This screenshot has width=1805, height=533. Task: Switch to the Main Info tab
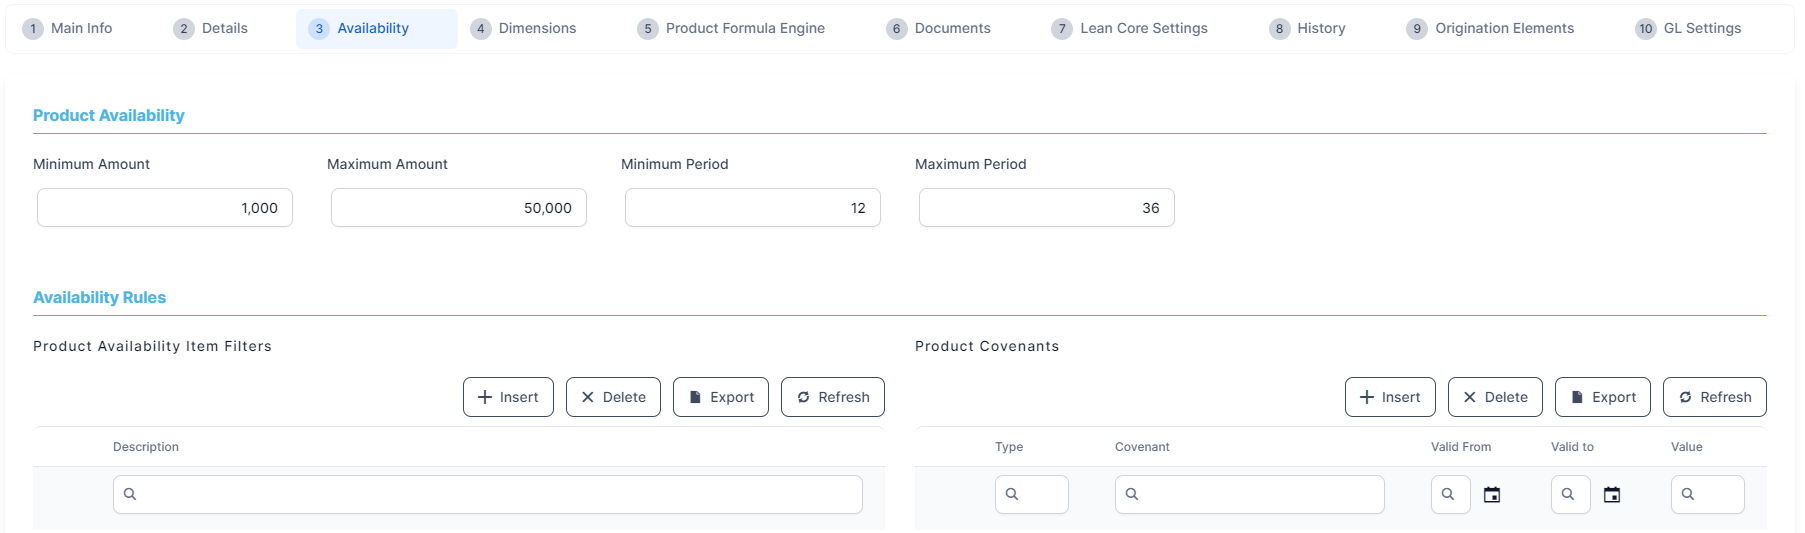(68, 29)
